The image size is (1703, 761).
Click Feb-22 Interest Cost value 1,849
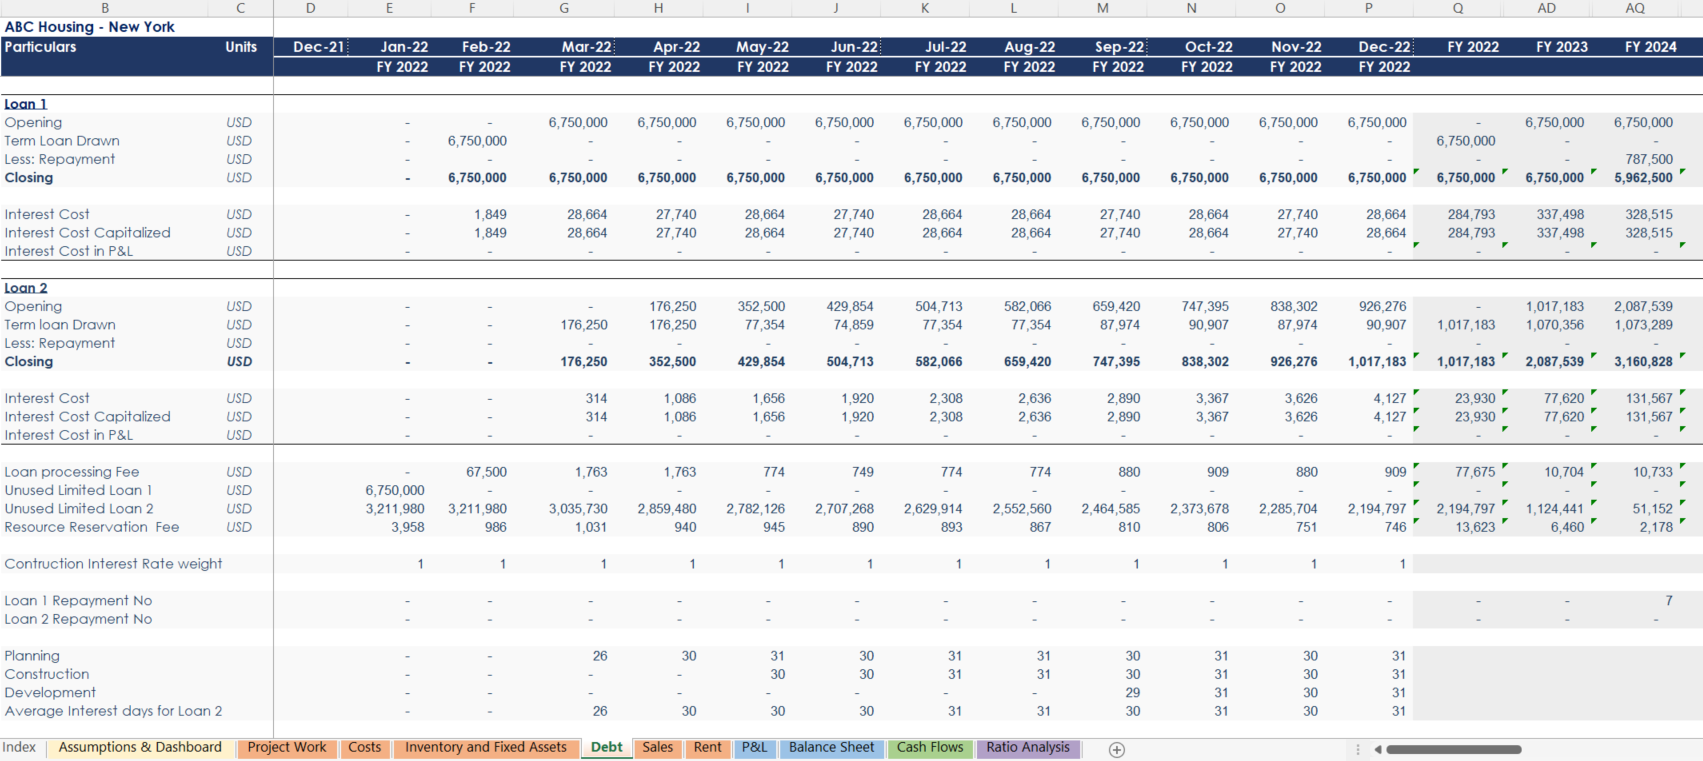(x=490, y=215)
